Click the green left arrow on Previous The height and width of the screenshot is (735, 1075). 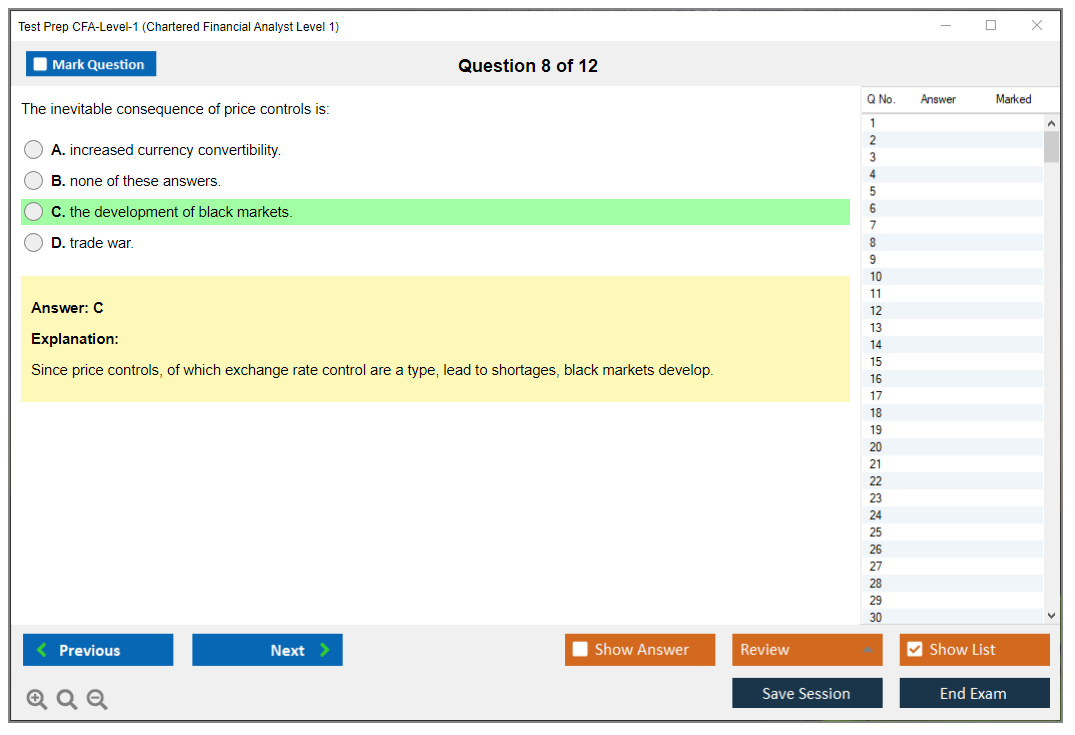click(x=41, y=650)
